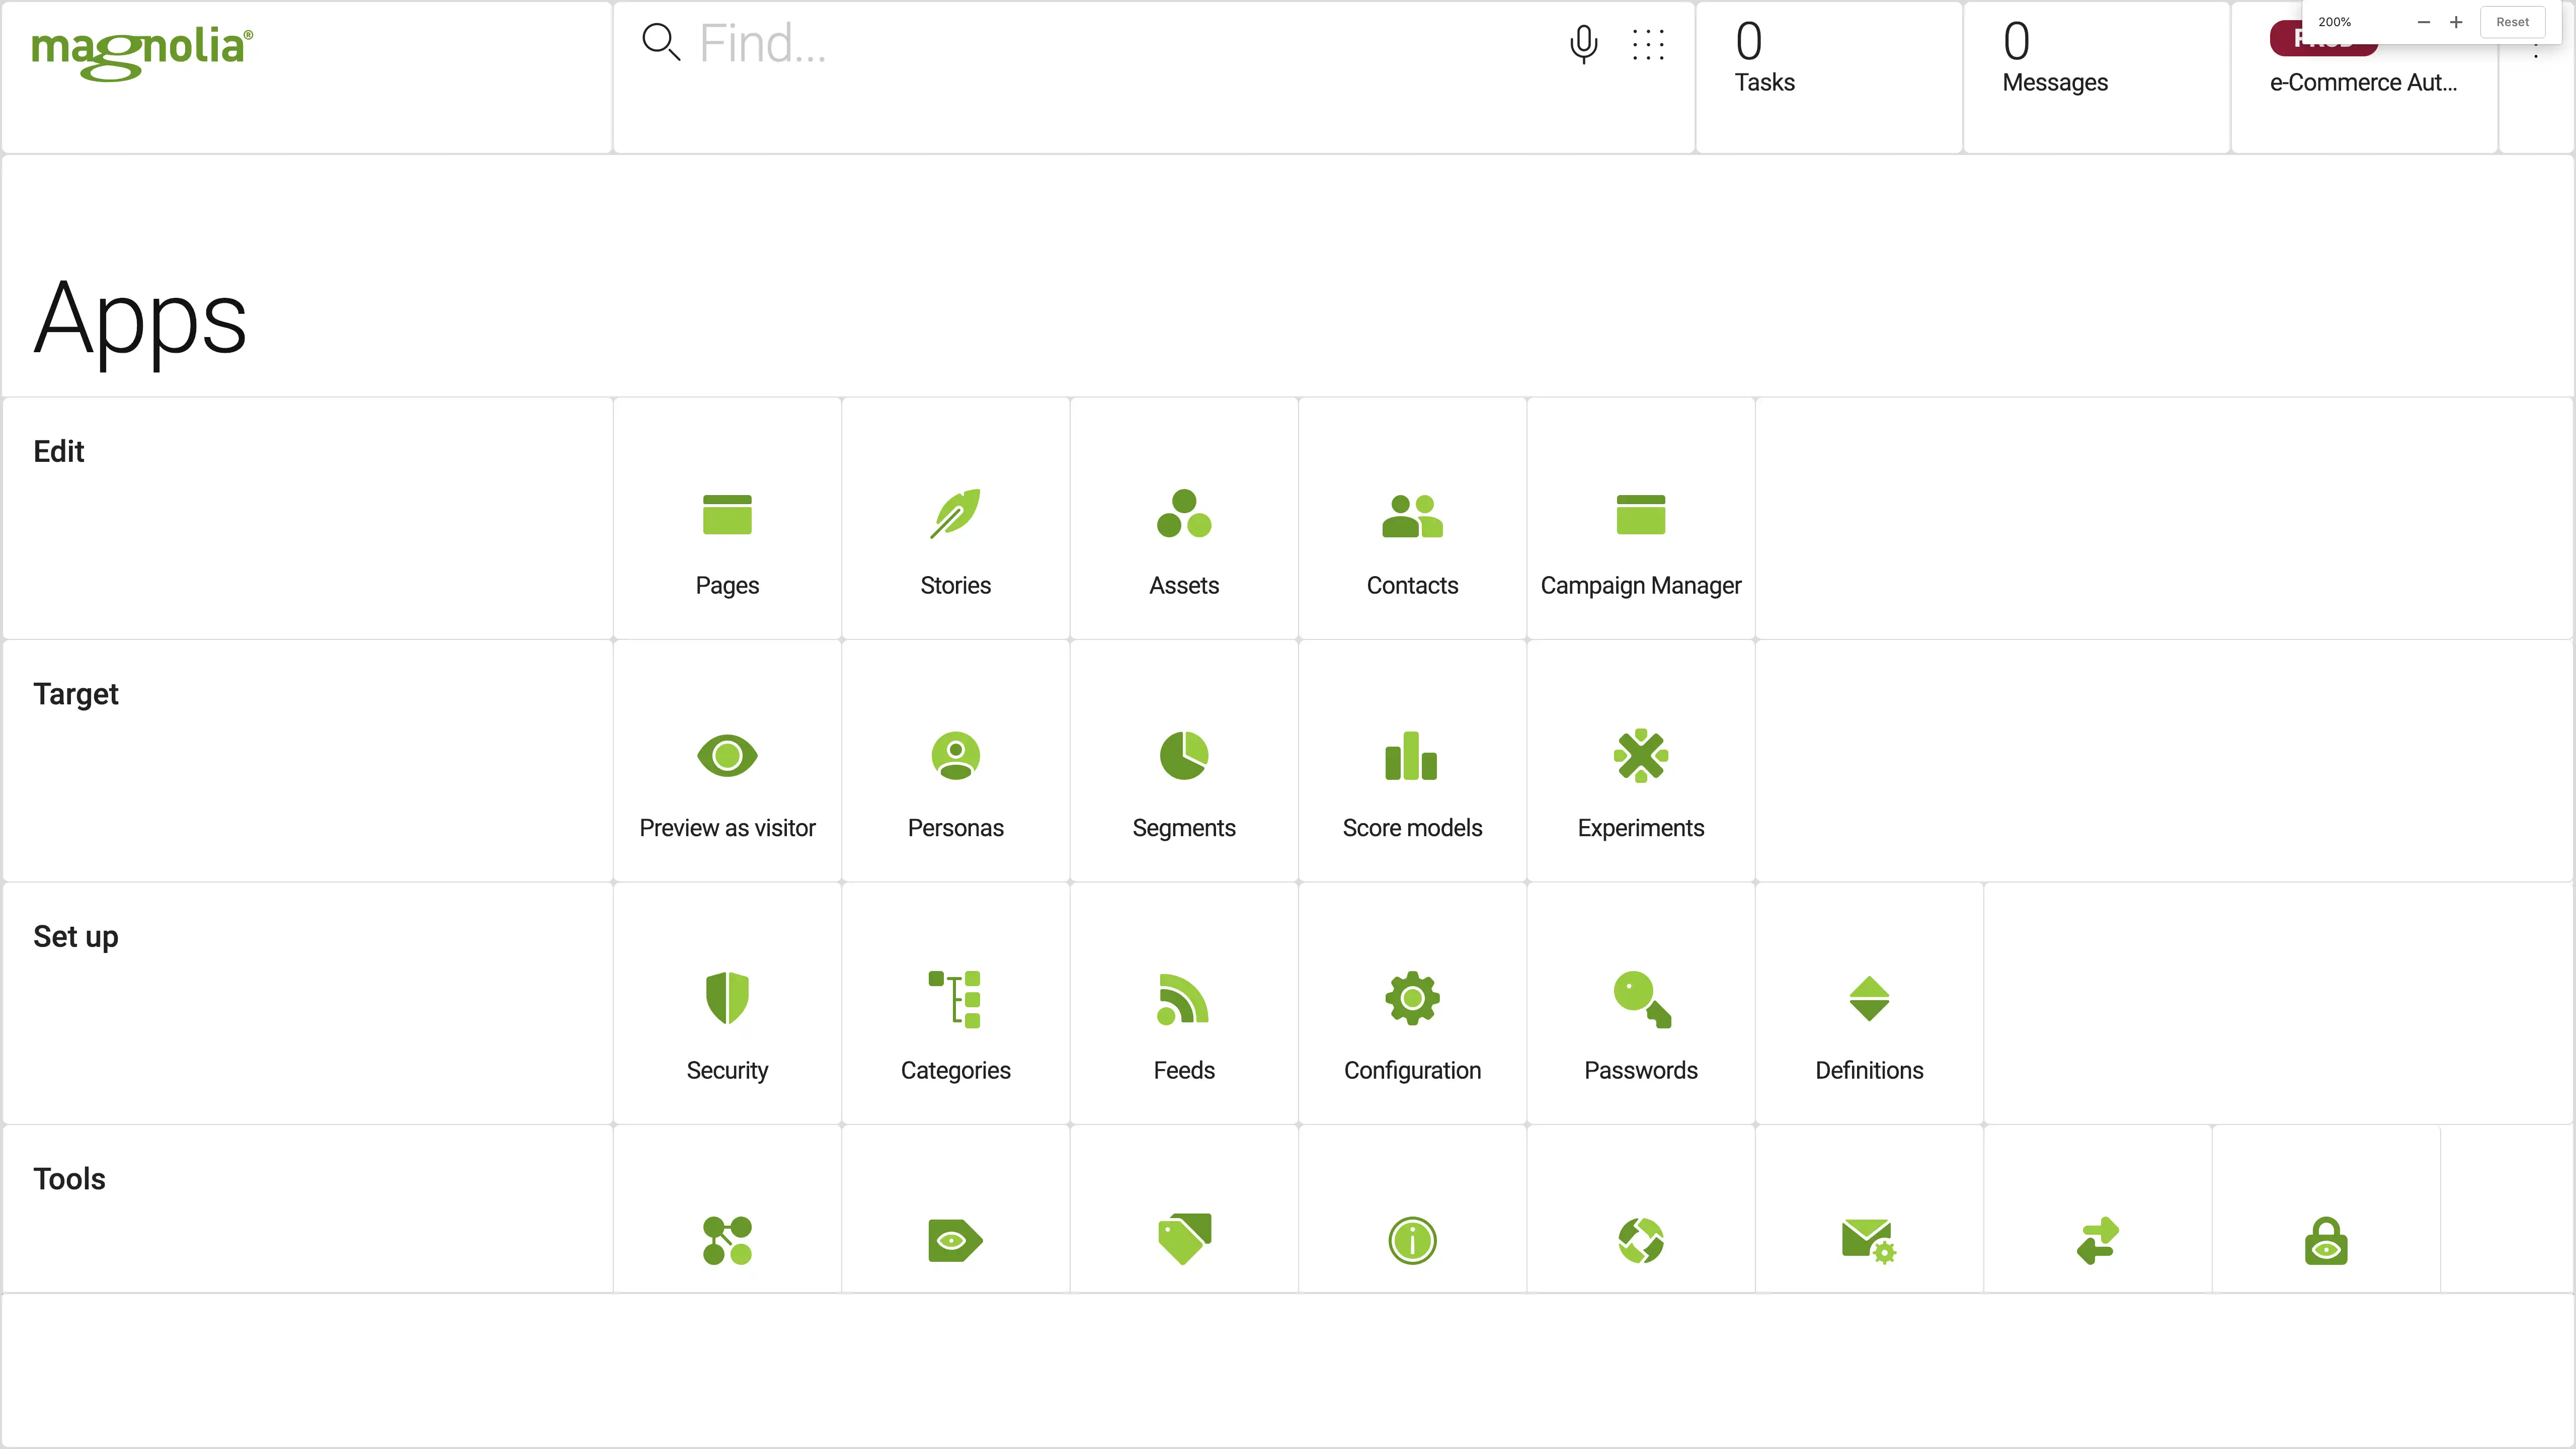Open the Security setup app
Viewport: 2576px width, 1449px height.
click(727, 1026)
